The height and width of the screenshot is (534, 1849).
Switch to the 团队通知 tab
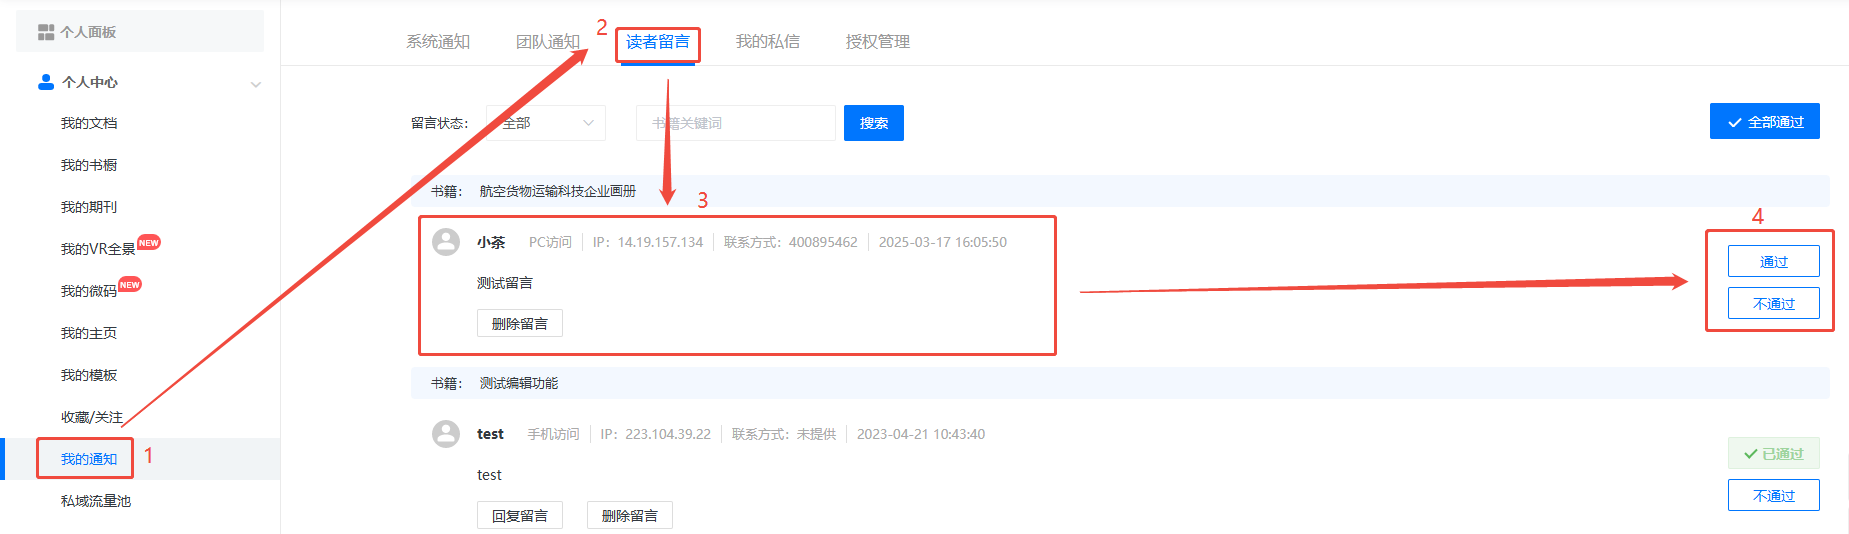pos(547,42)
